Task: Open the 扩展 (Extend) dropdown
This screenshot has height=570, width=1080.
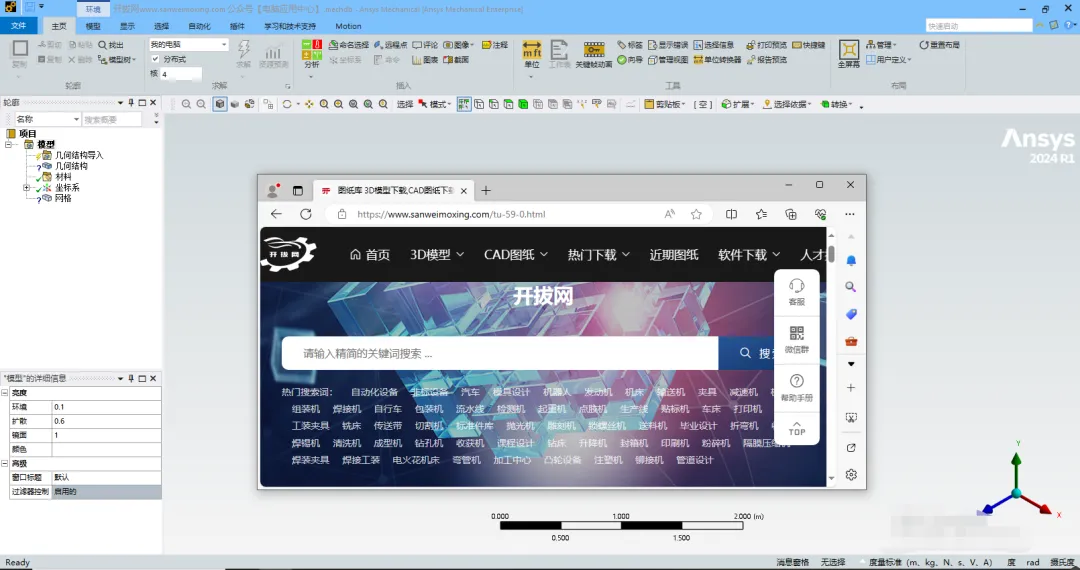Action: coord(738,105)
